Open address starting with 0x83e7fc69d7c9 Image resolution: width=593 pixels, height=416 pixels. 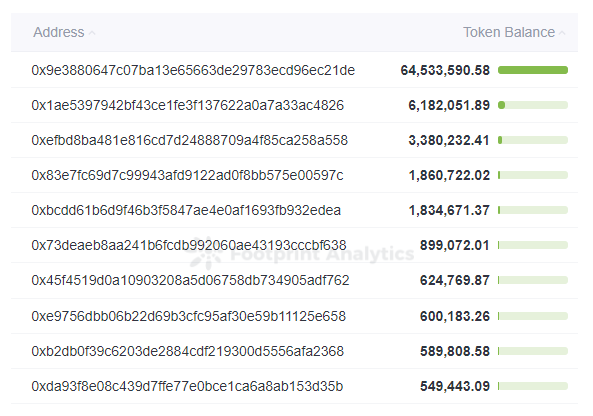point(187,175)
